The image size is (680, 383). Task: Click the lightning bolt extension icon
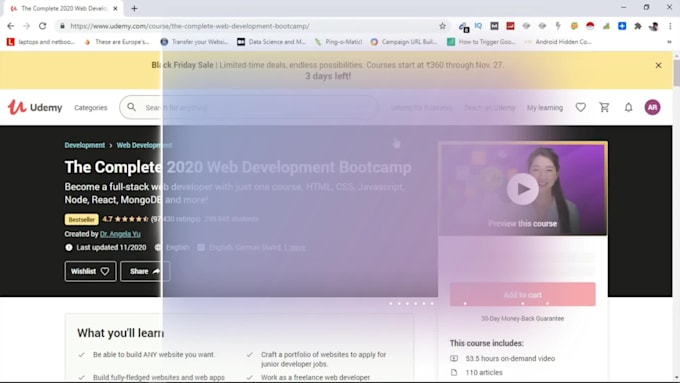point(558,26)
